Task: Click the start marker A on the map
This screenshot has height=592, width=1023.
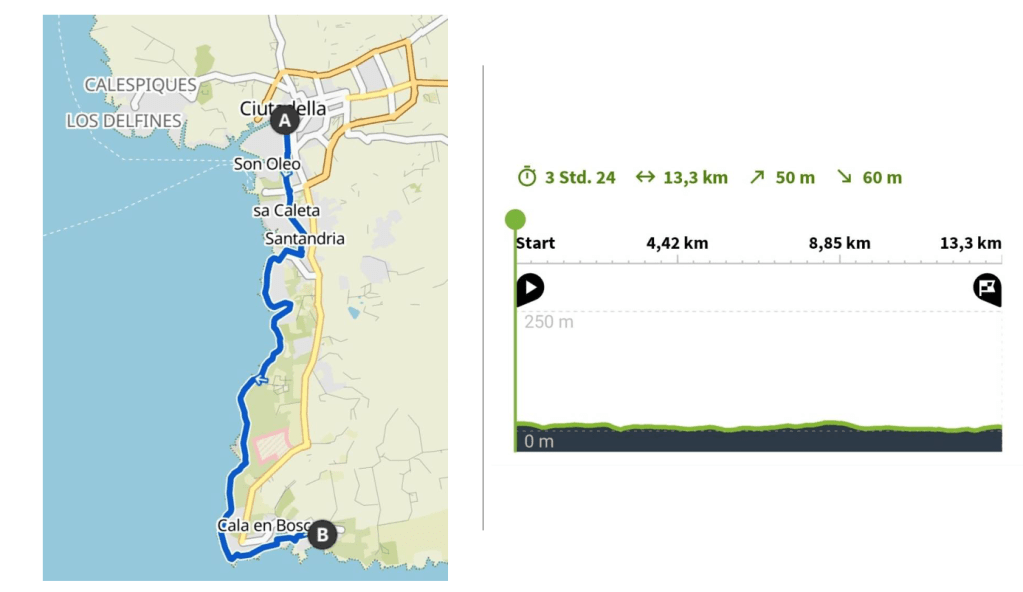Action: pyautogui.click(x=285, y=121)
